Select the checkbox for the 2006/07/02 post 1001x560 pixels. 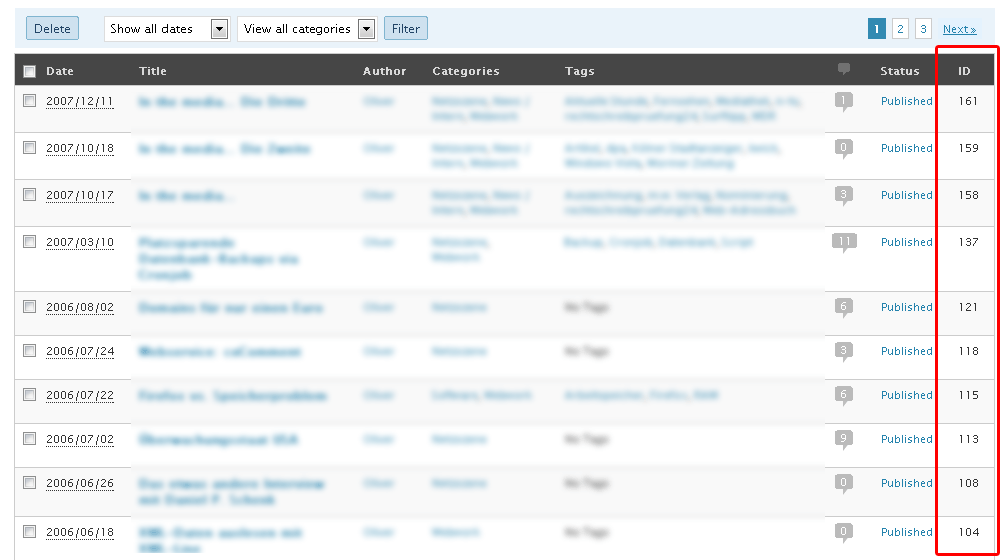[x=30, y=438]
